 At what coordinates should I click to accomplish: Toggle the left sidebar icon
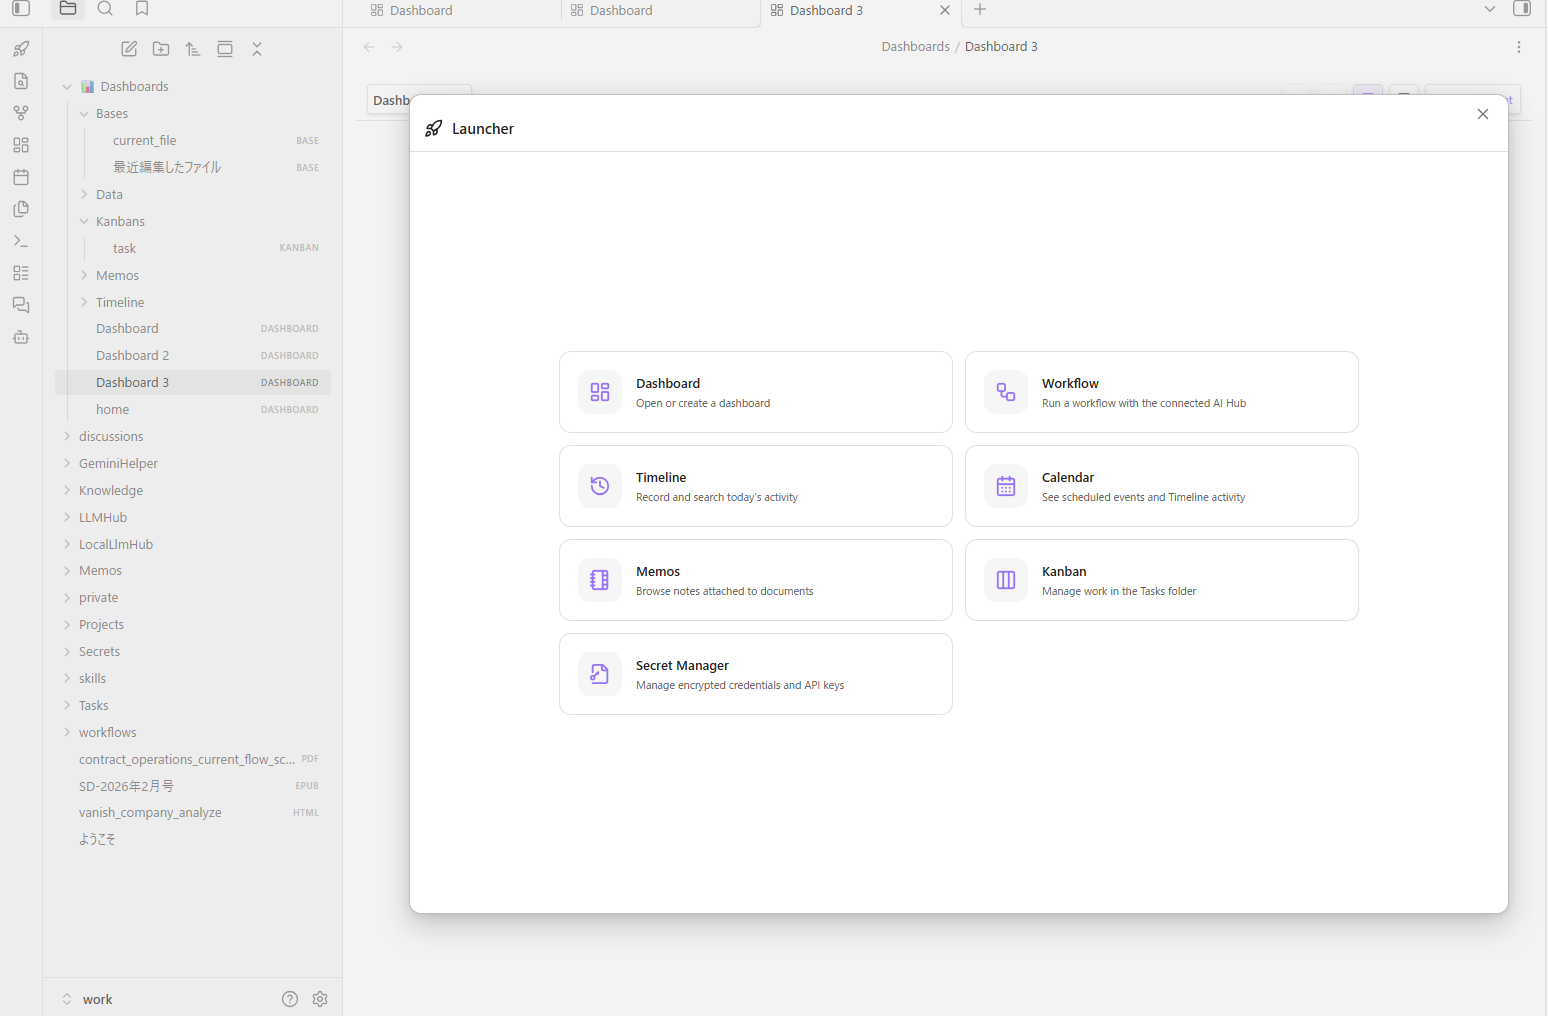pos(21,9)
